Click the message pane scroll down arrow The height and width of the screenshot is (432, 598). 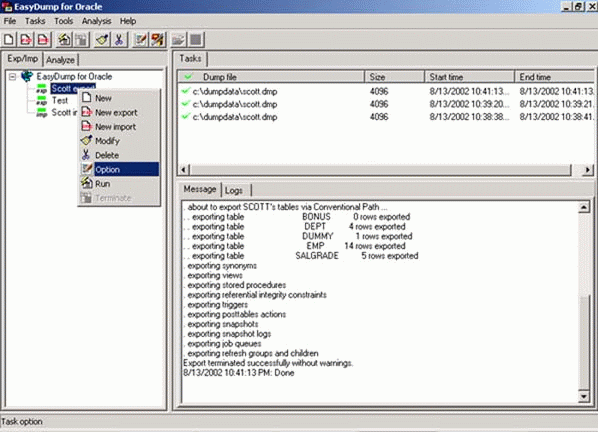click(x=584, y=397)
